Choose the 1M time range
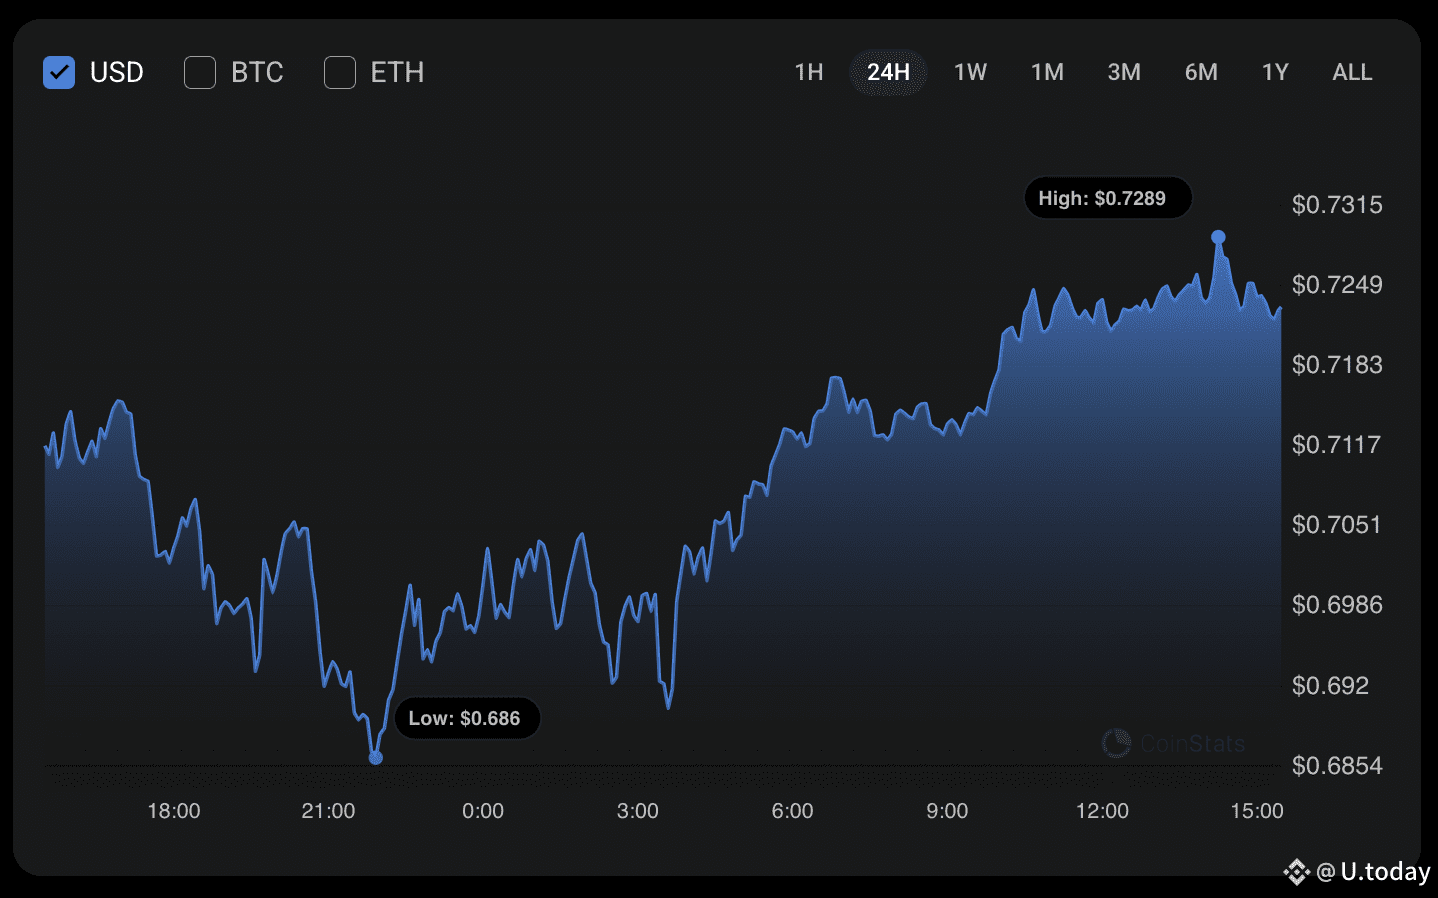The width and height of the screenshot is (1438, 898). coord(1047,72)
